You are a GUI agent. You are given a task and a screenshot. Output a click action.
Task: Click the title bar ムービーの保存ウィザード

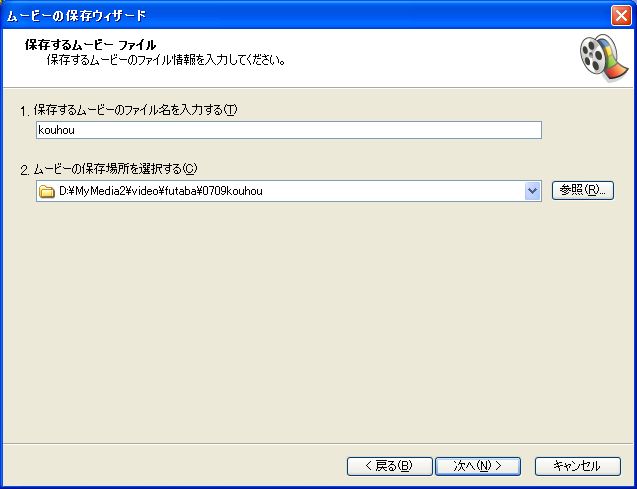(76, 15)
